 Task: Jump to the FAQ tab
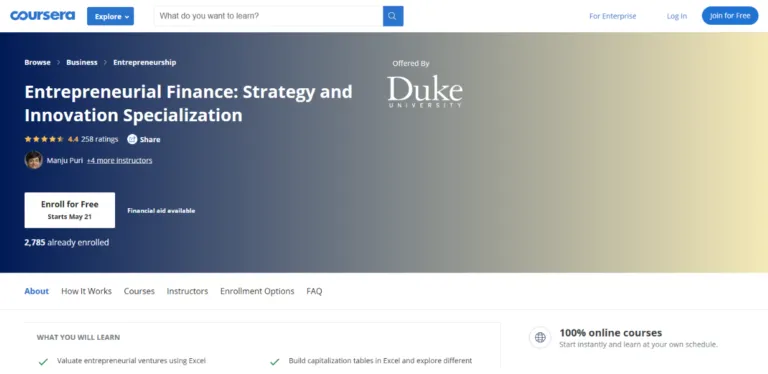[x=314, y=291]
